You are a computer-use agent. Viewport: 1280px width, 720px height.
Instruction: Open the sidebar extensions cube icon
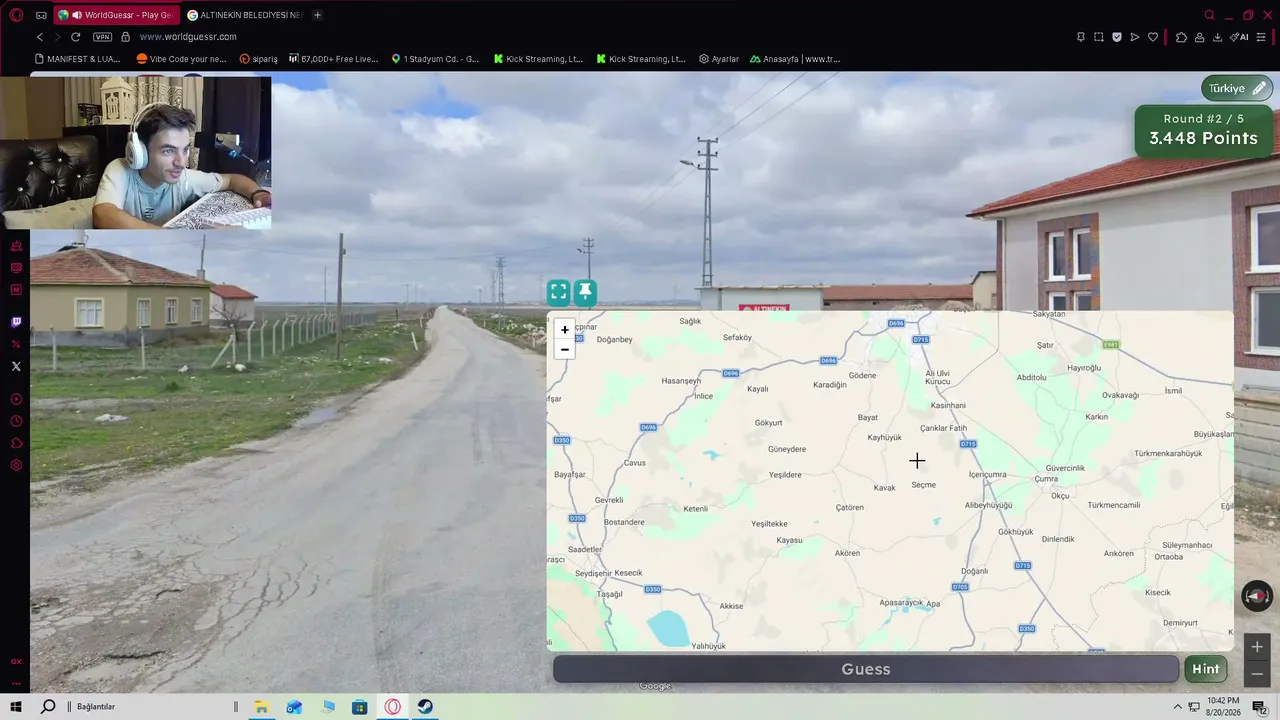tap(16, 443)
